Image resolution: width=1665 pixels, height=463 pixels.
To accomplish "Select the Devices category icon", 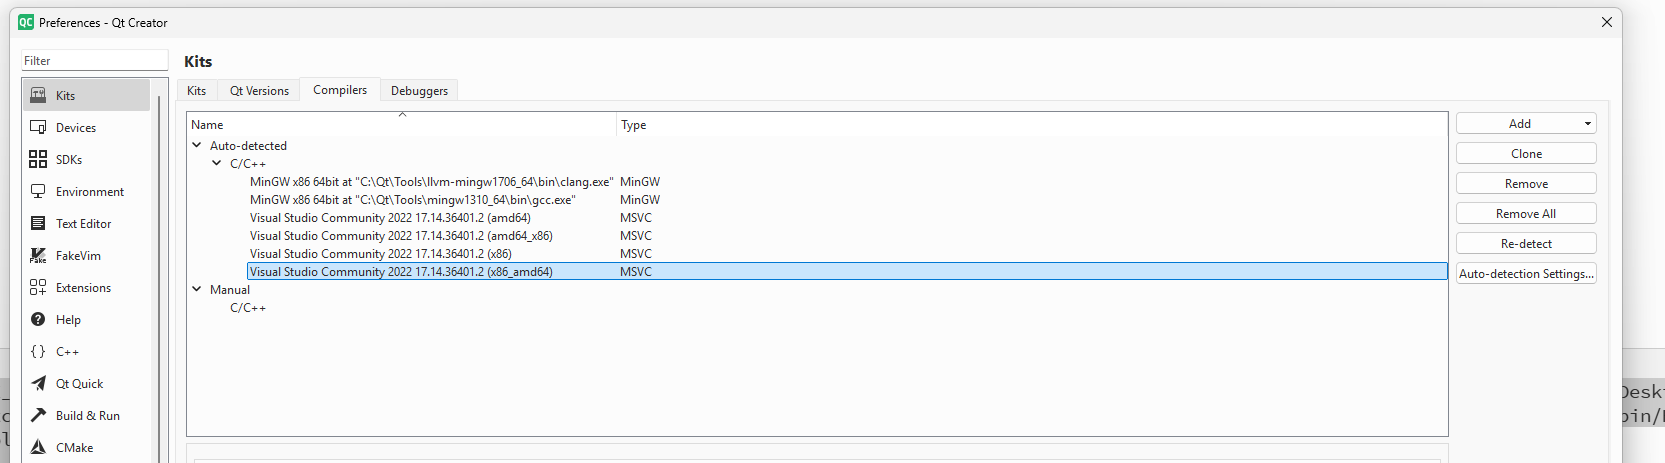I will (38, 127).
